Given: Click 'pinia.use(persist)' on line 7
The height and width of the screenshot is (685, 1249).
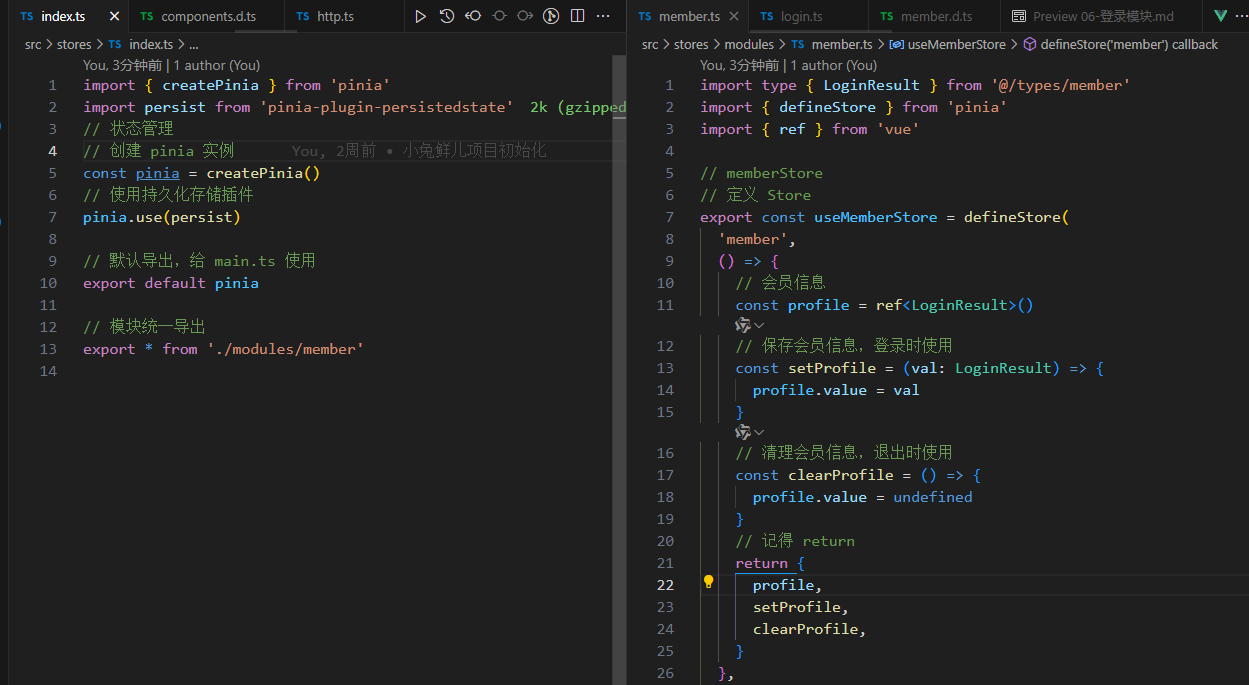Looking at the screenshot, I should tap(162, 217).
